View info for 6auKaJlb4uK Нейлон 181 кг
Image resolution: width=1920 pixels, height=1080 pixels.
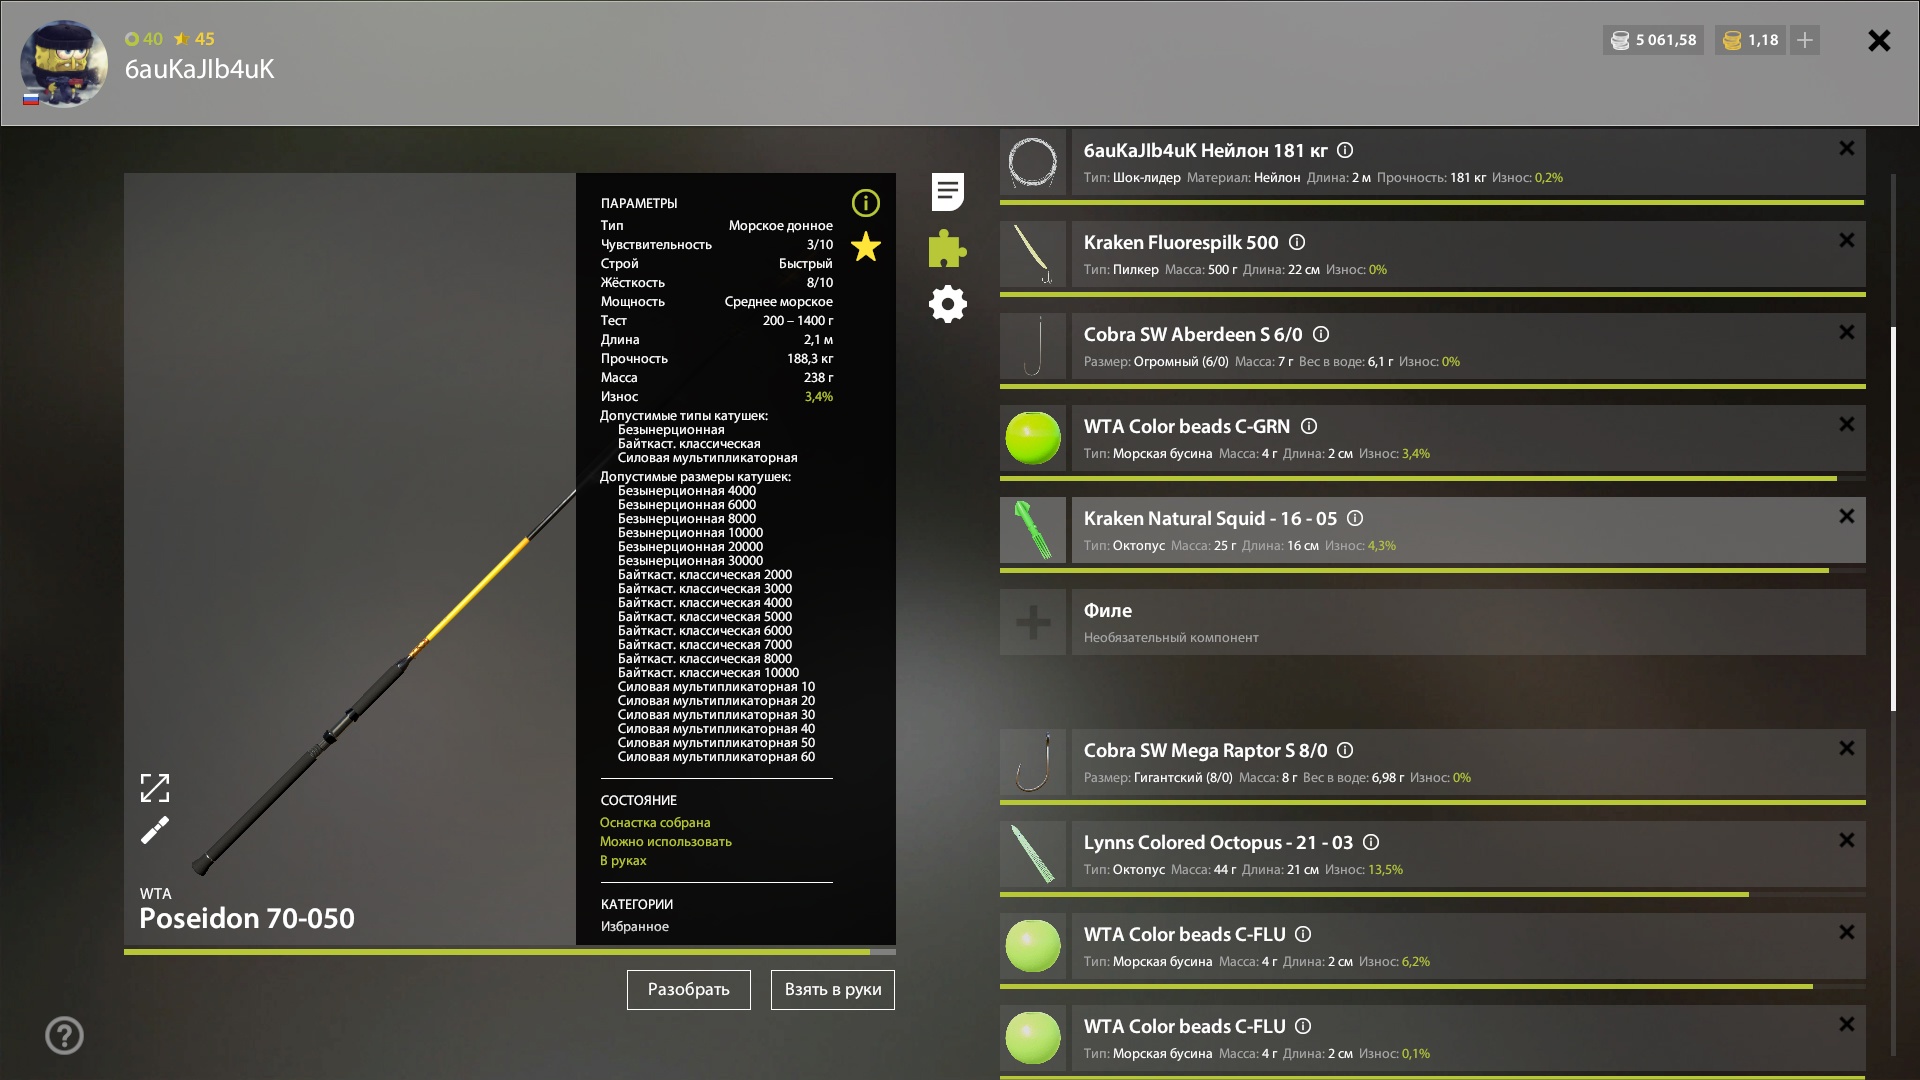(1345, 150)
